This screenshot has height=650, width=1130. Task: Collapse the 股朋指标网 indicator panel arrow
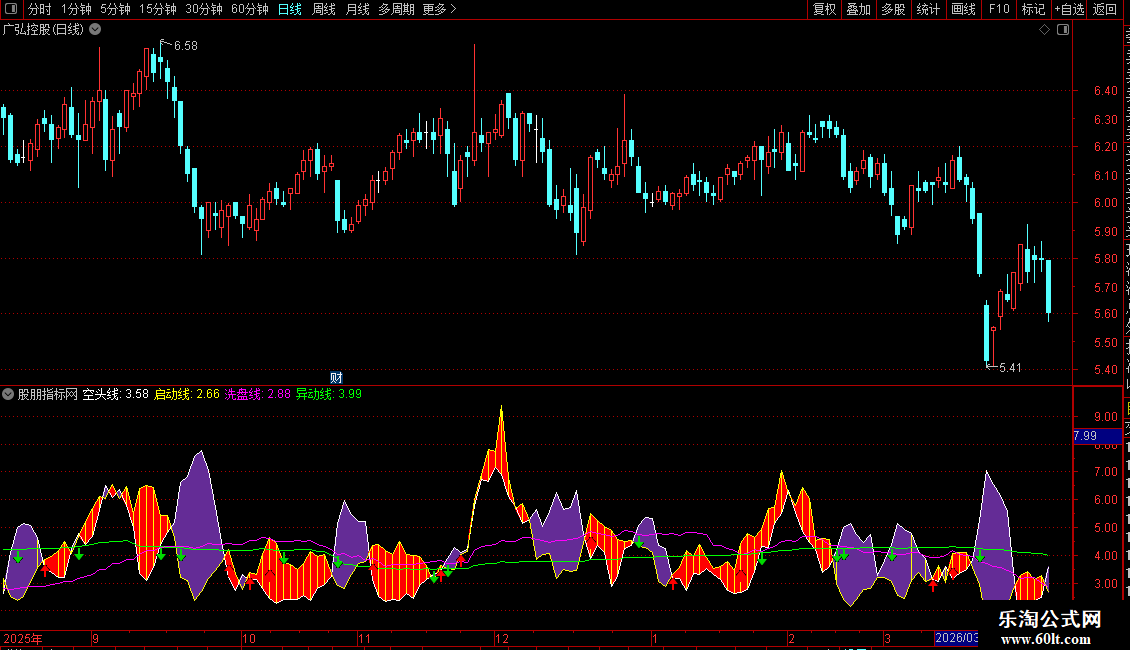[8, 394]
